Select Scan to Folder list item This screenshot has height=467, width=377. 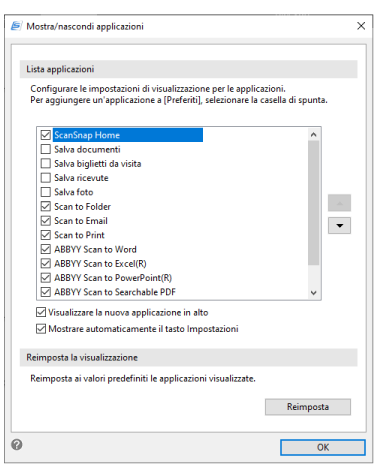[x=82, y=207]
